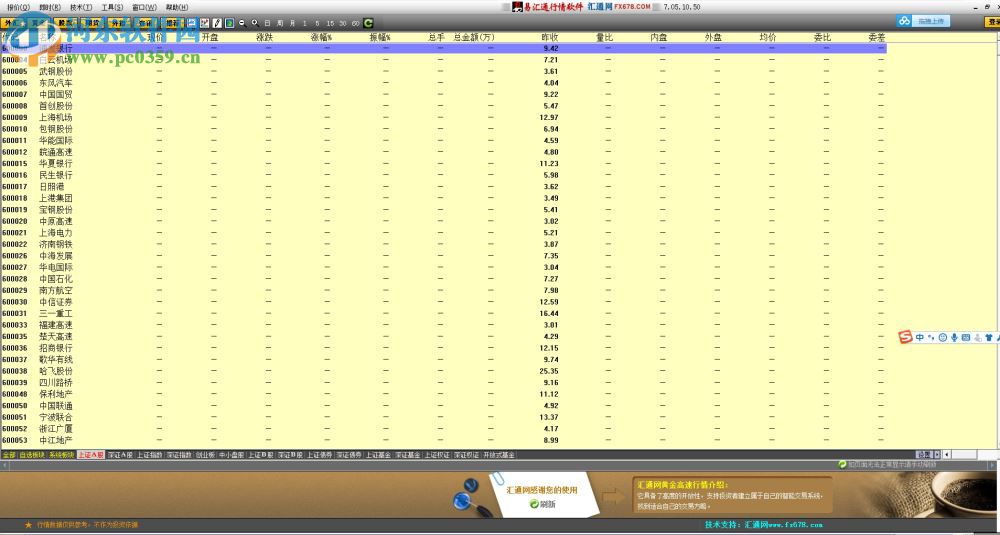Image resolution: width=1000 pixels, height=535 pixels.
Task: Select the 开放式基金 bottom tab
Action: (499, 455)
